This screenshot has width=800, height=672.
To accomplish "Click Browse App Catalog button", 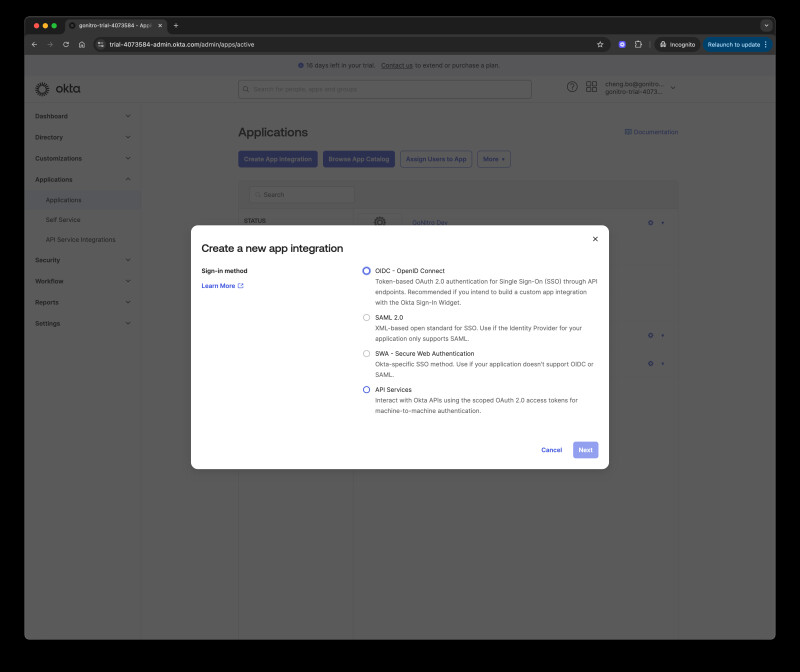I will [359, 159].
